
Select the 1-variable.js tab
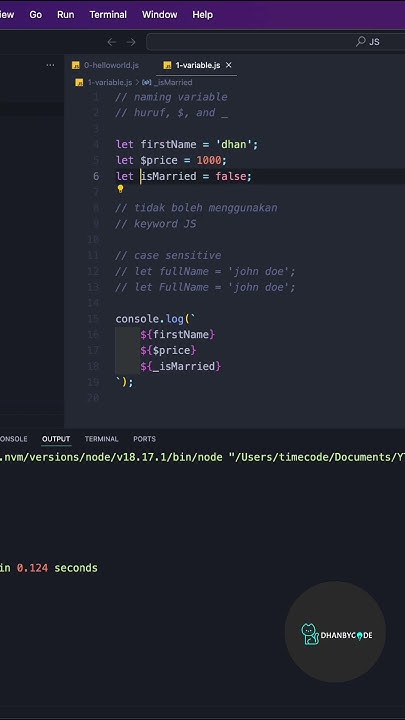(197, 65)
